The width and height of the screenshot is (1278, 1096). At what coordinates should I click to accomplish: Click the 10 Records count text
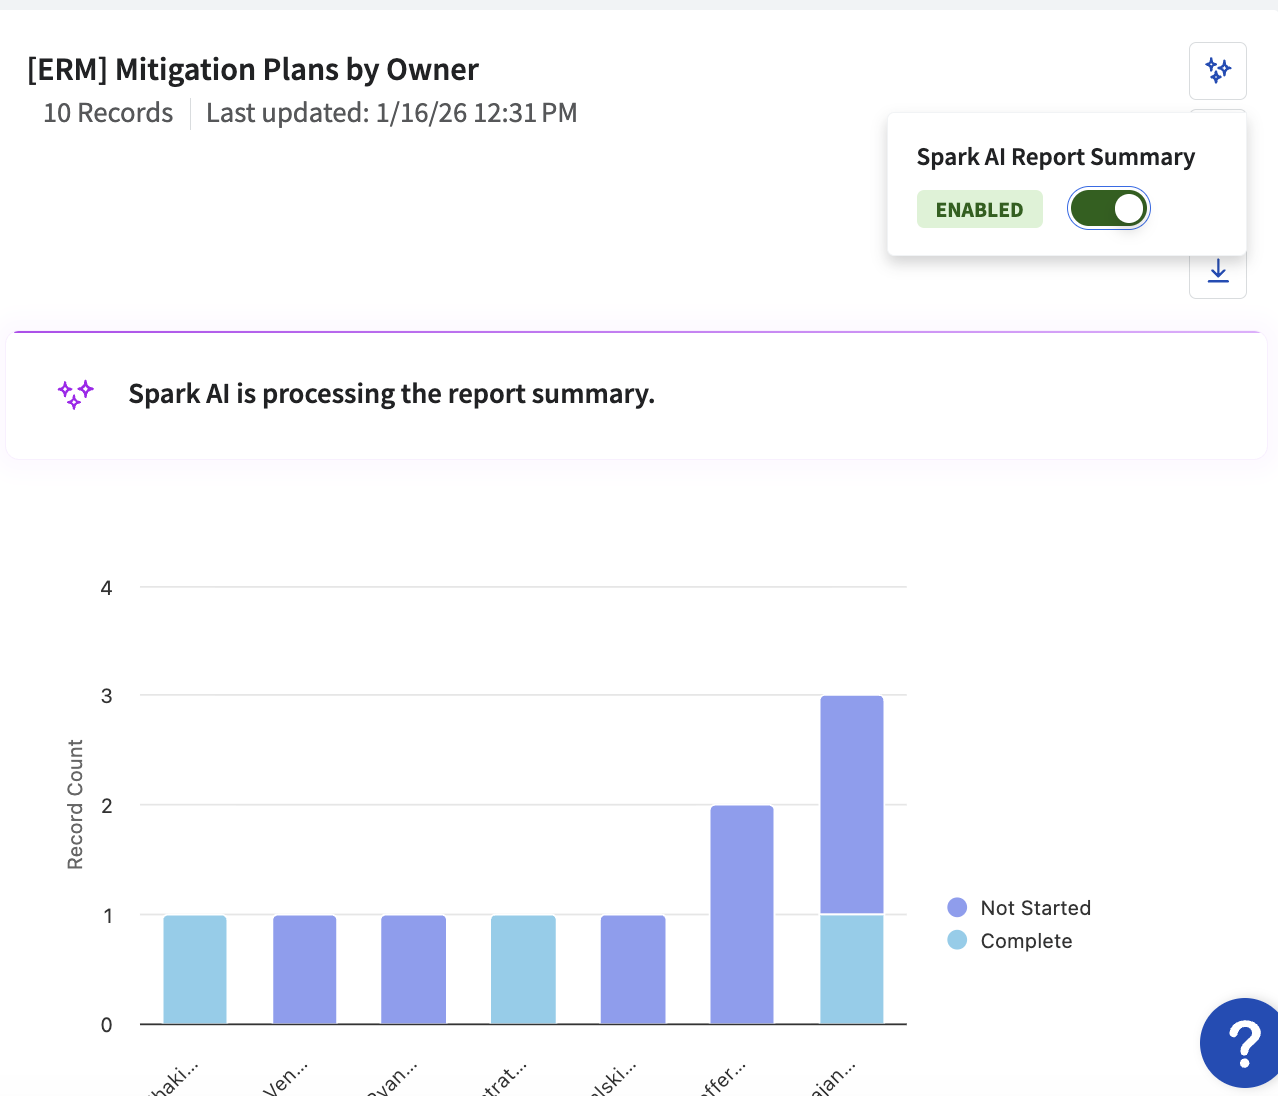tap(108, 113)
